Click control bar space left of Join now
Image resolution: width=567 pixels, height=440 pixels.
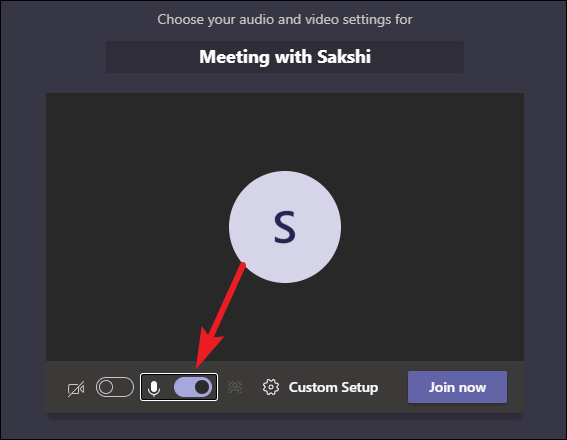coord(393,387)
